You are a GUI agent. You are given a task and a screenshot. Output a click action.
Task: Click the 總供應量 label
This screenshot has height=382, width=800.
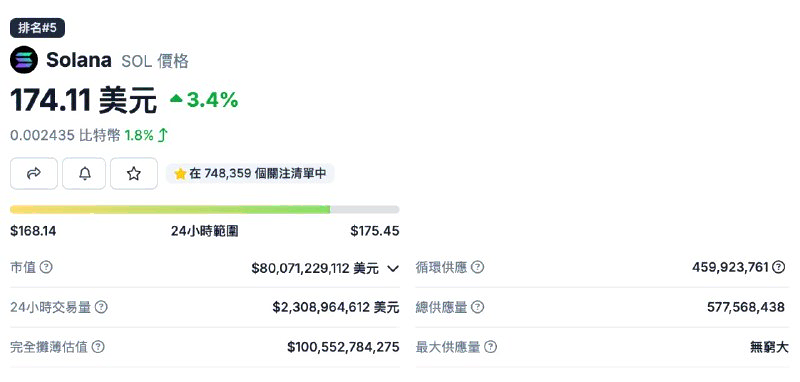(x=441, y=307)
